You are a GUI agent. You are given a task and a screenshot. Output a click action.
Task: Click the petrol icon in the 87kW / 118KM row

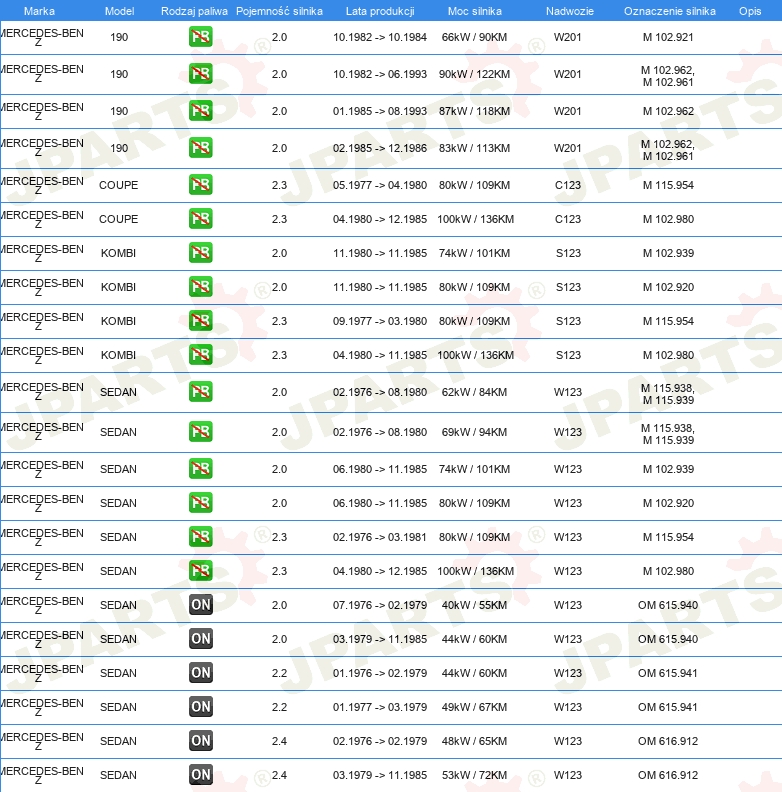(x=201, y=111)
